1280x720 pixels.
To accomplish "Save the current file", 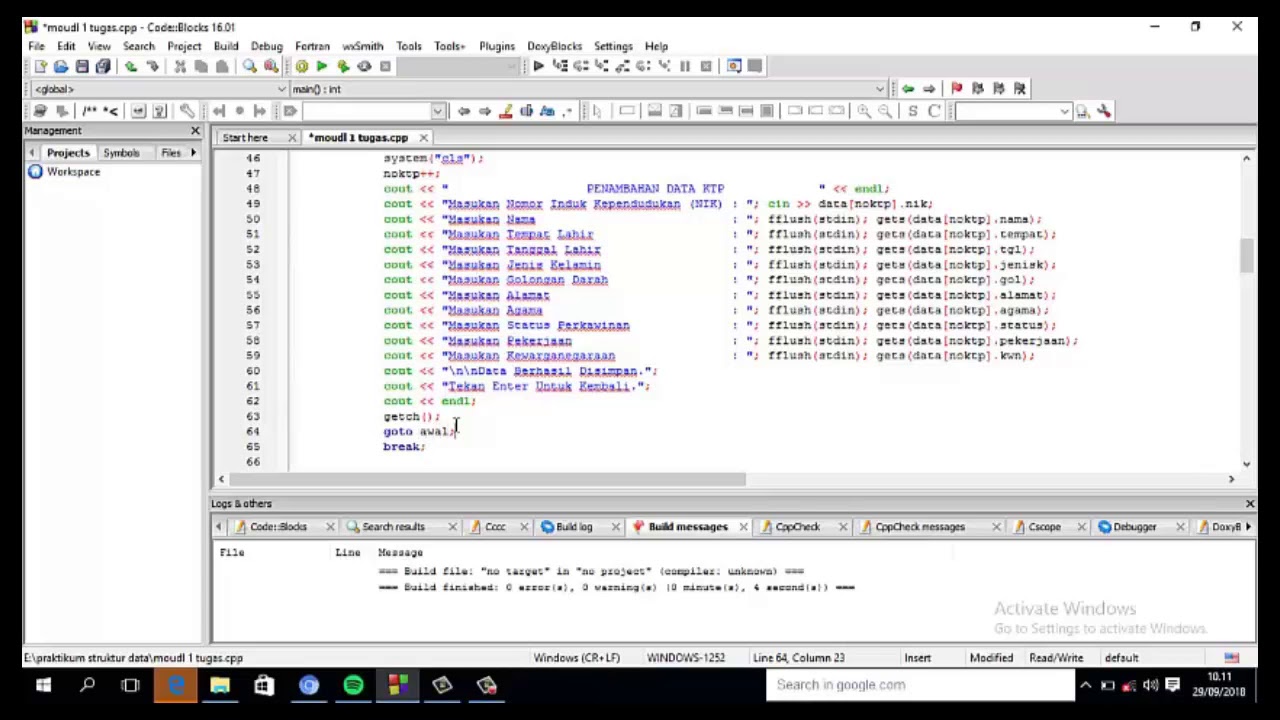I will 82,66.
